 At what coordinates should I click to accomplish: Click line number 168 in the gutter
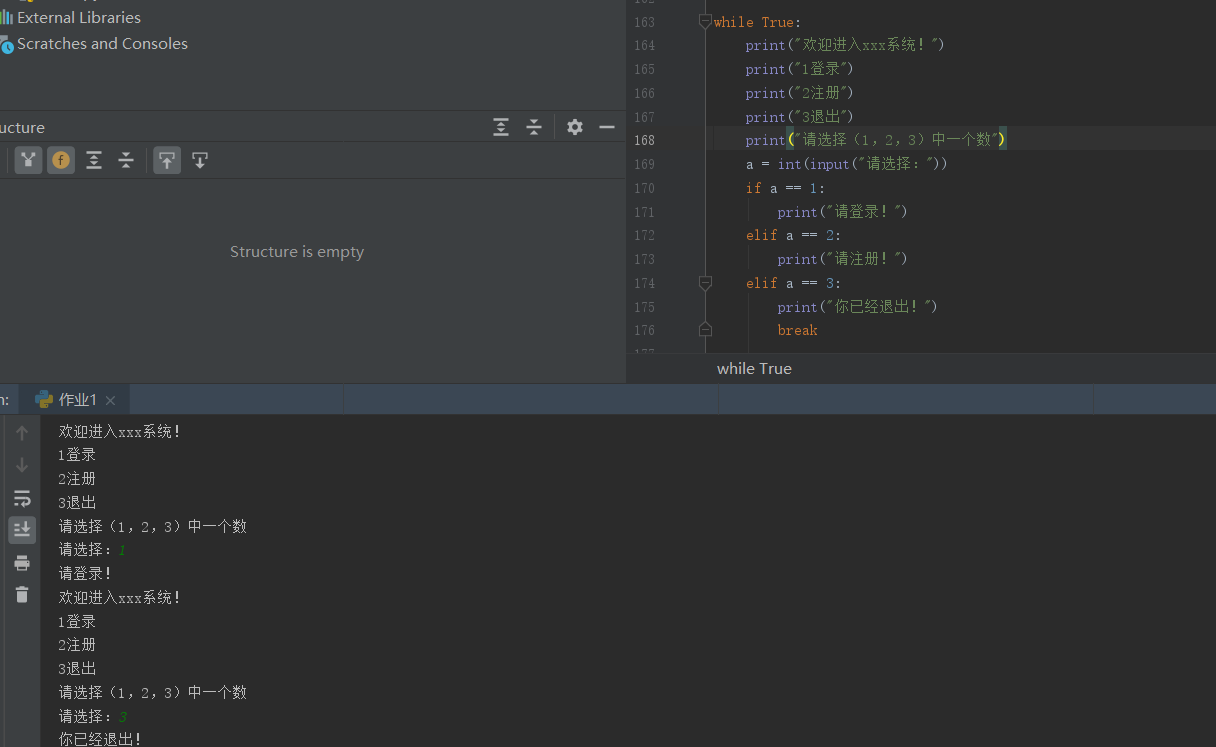click(x=644, y=140)
